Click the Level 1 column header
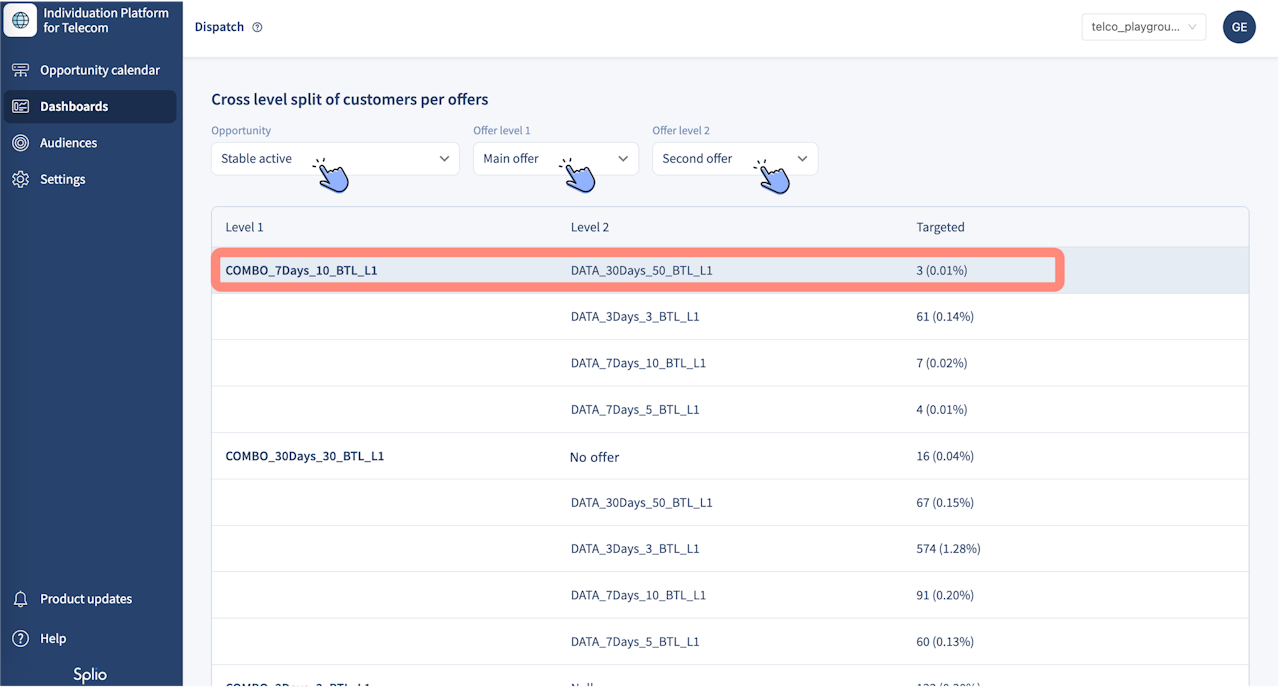Viewport: 1280px width, 687px height. coord(244,227)
